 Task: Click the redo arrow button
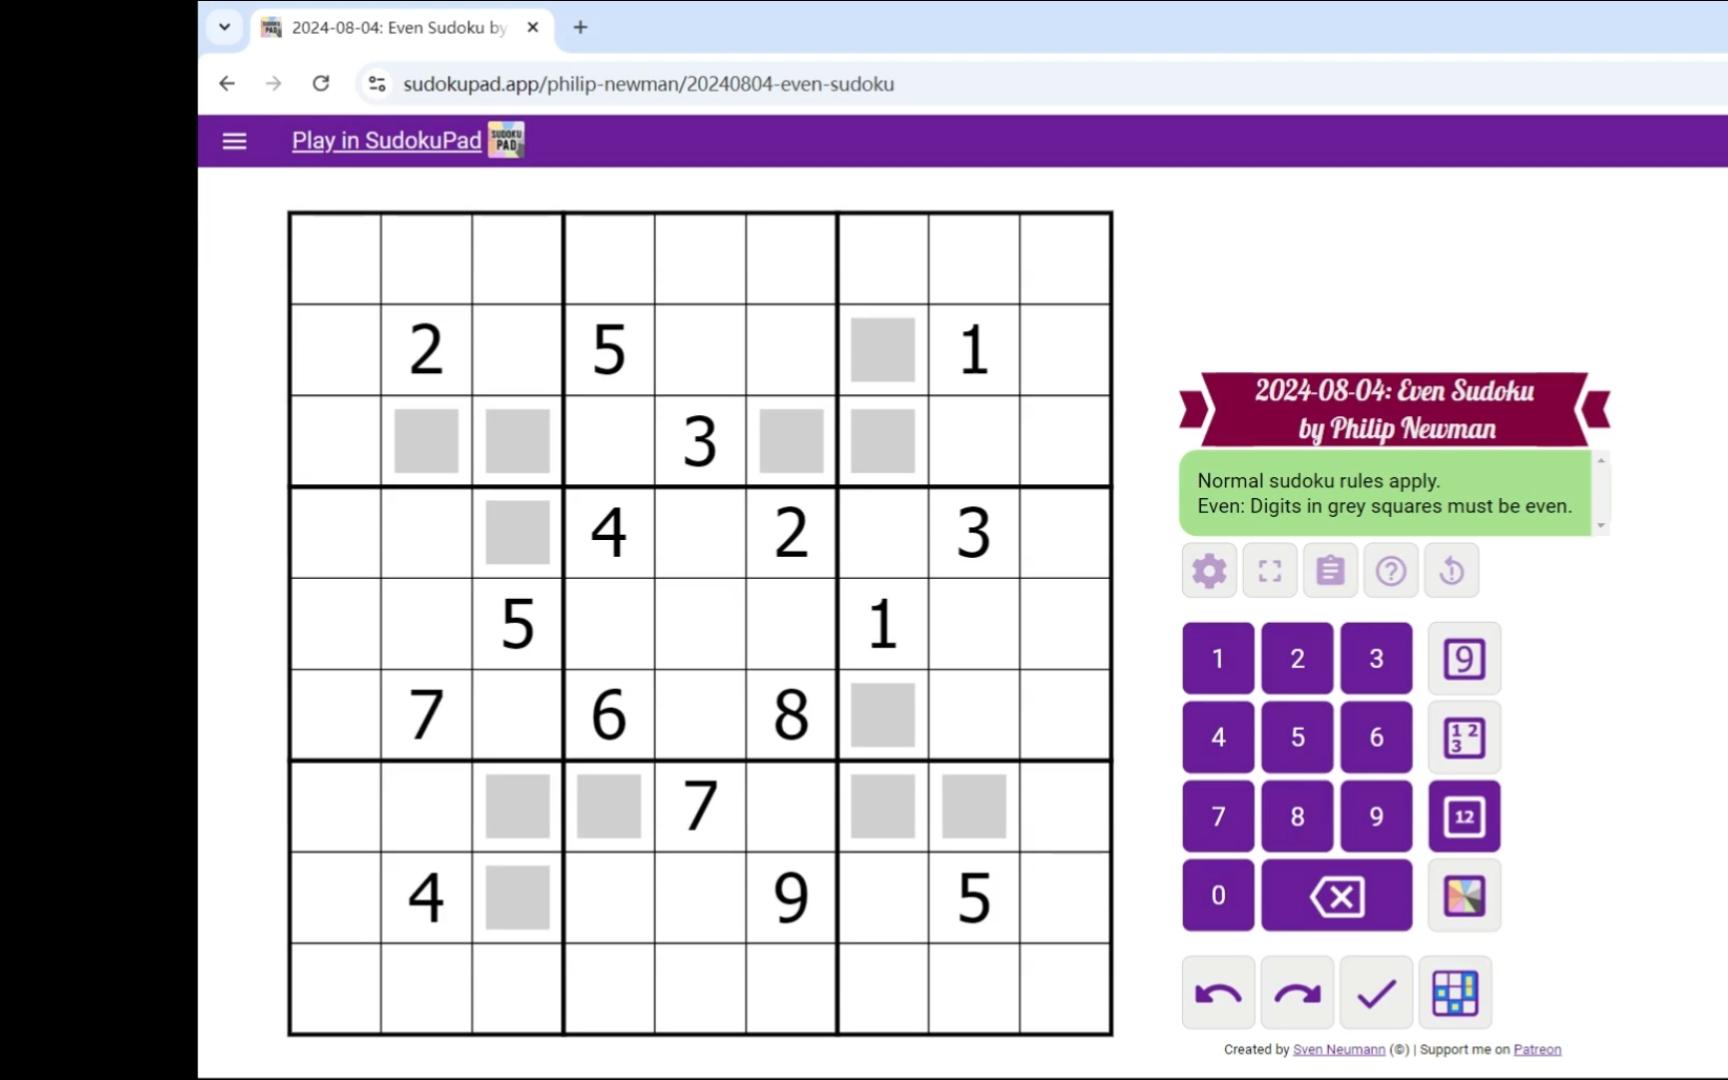tap(1297, 993)
